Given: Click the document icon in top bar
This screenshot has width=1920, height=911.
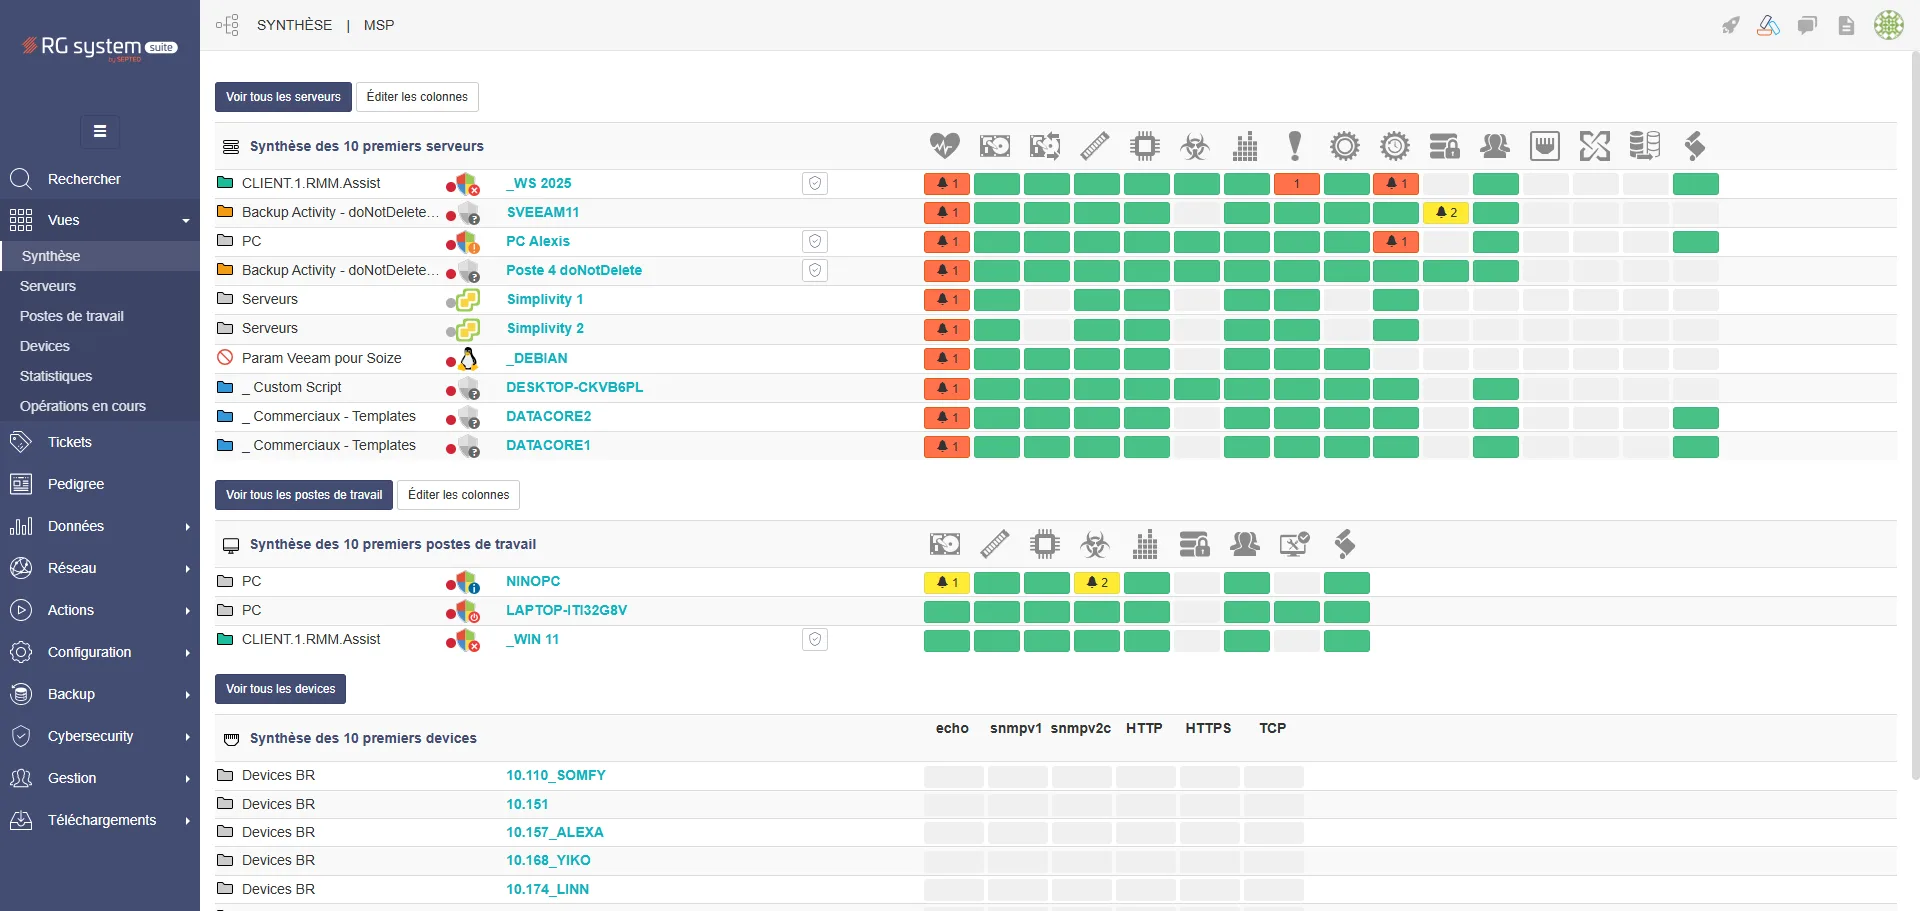Looking at the screenshot, I should 1846,26.
